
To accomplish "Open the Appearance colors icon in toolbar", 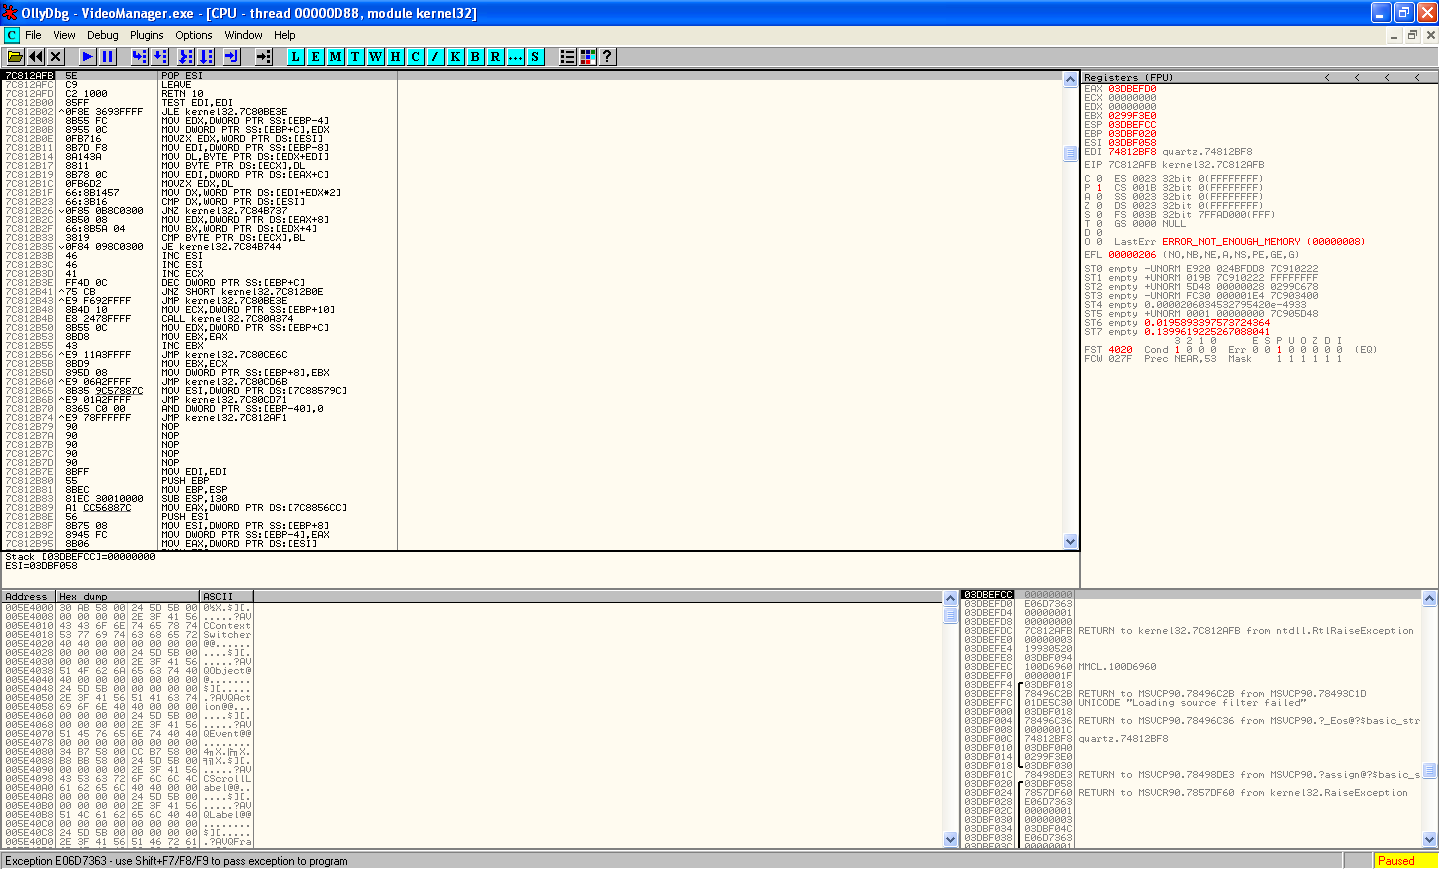I will (x=588, y=57).
